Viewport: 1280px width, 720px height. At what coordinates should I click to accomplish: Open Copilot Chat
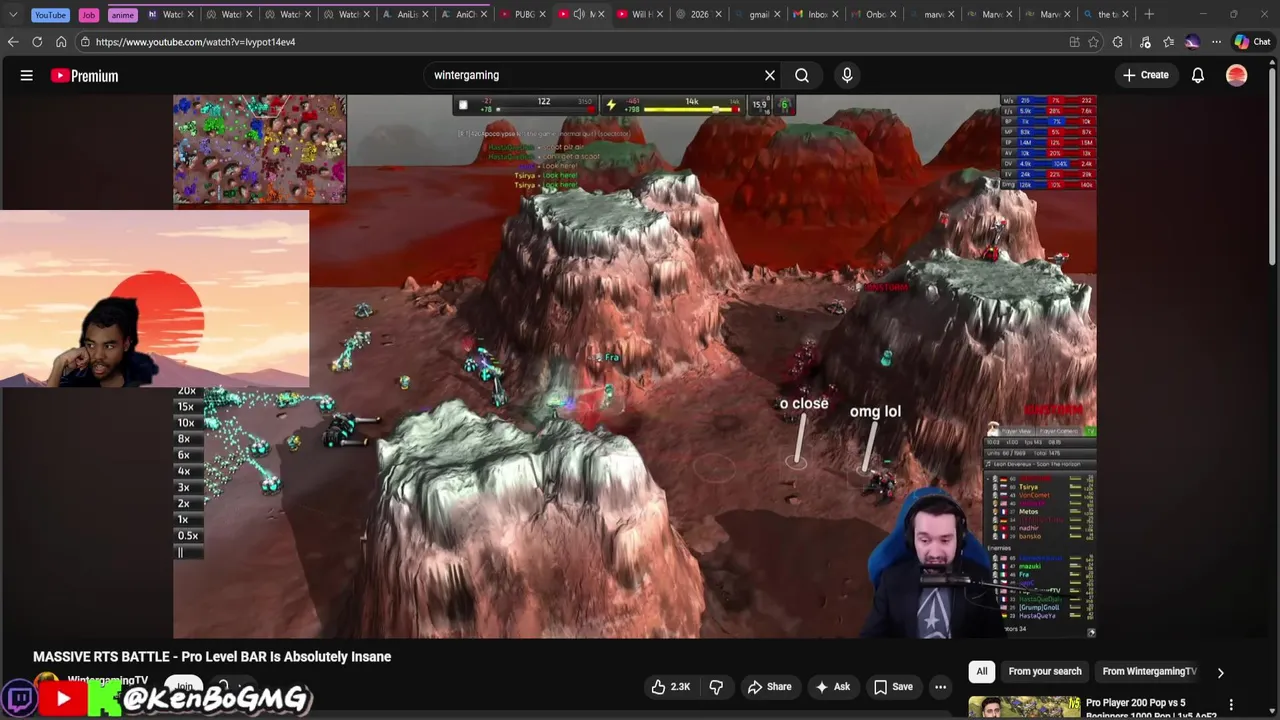click(x=1252, y=42)
